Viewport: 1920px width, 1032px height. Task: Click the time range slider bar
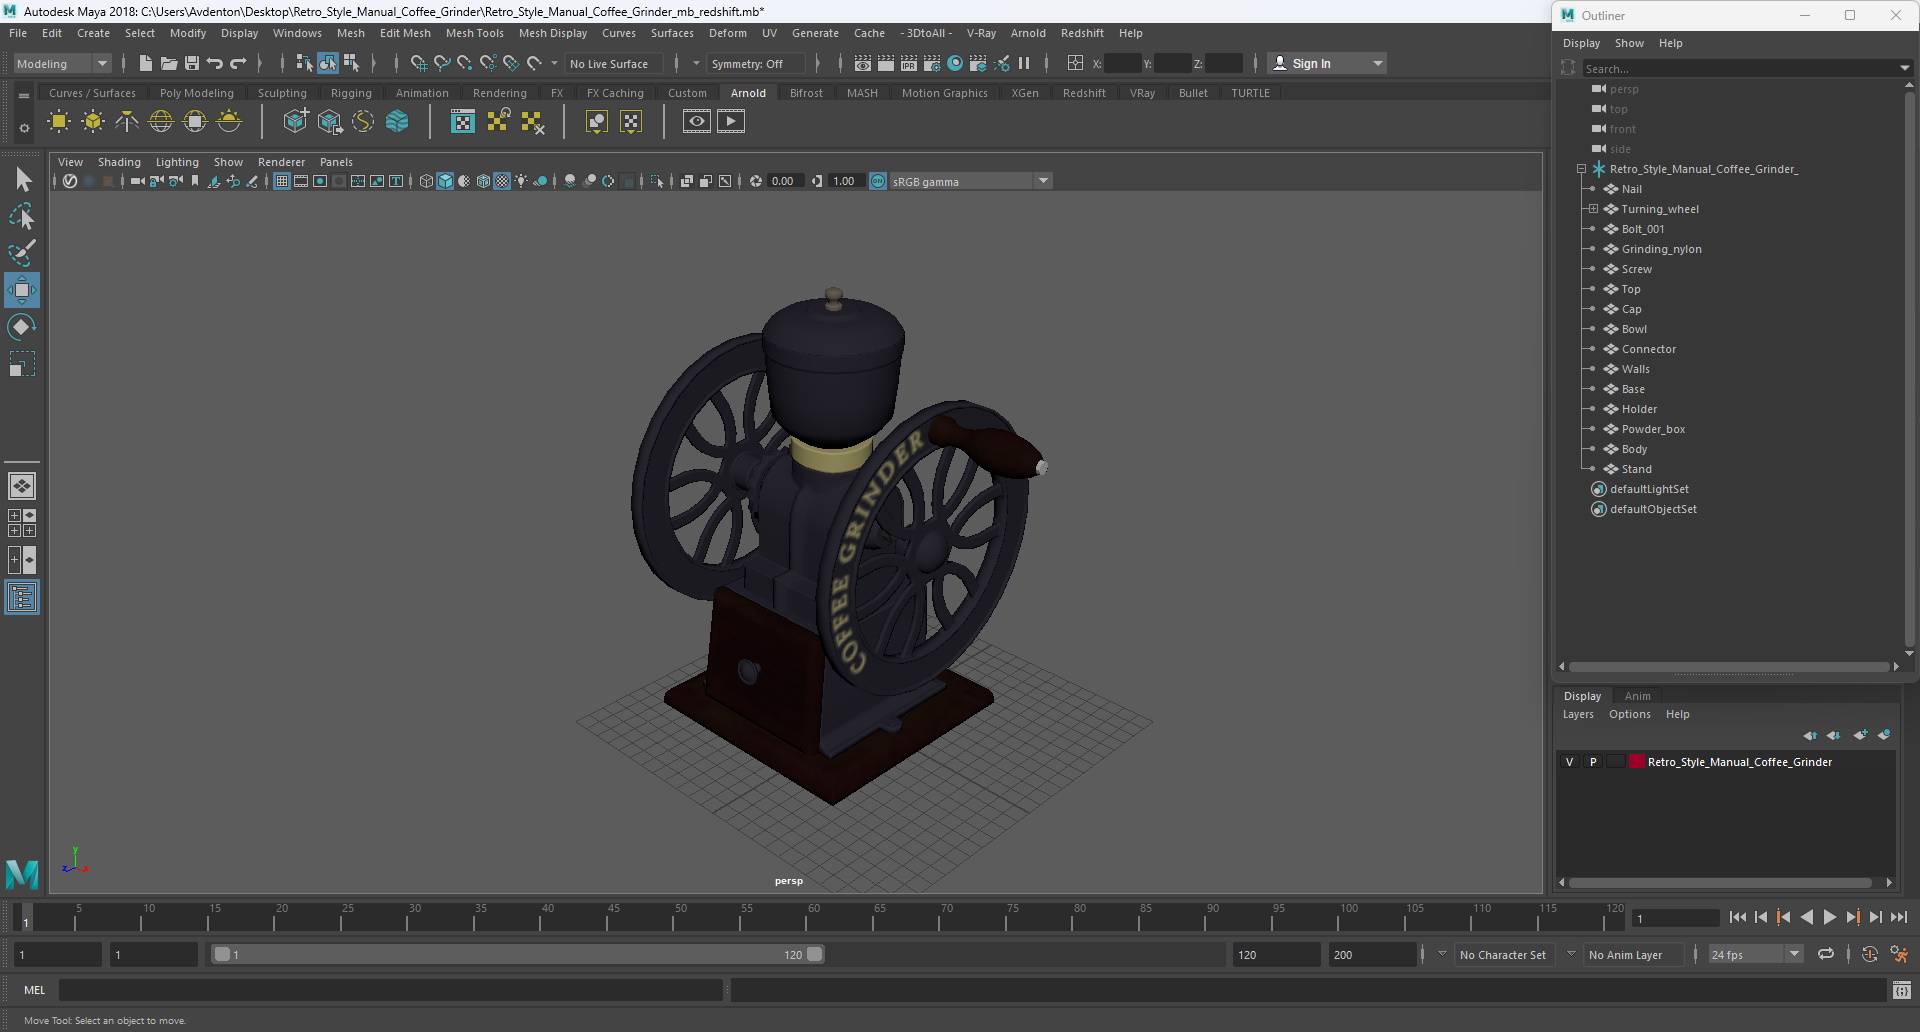tap(518, 954)
